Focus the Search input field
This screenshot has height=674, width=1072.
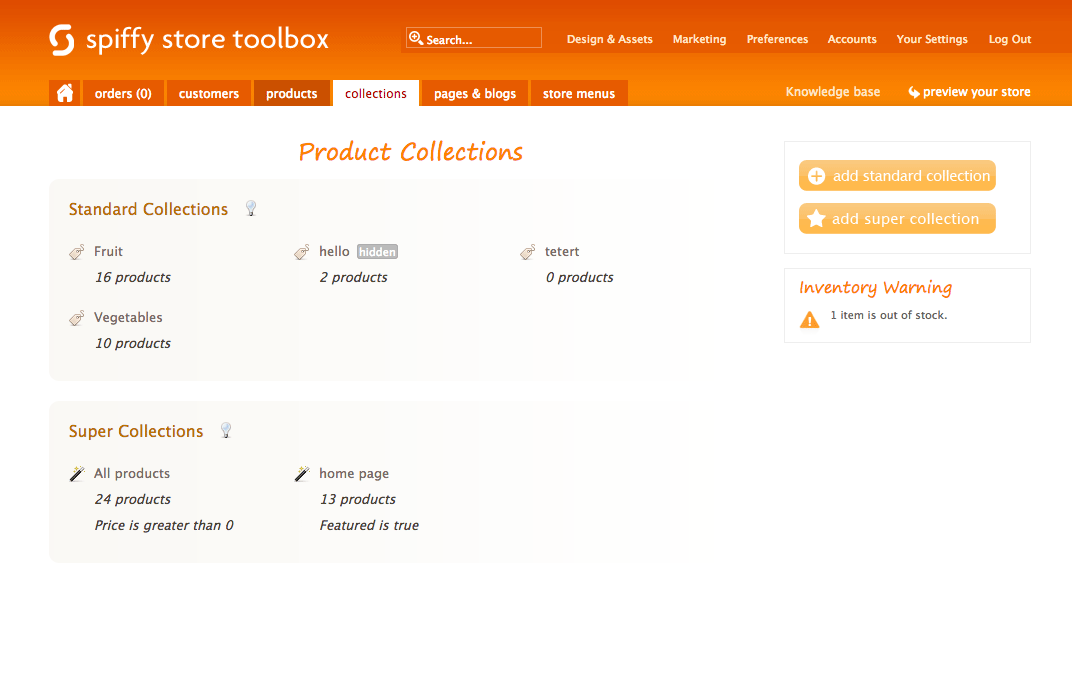tap(474, 38)
